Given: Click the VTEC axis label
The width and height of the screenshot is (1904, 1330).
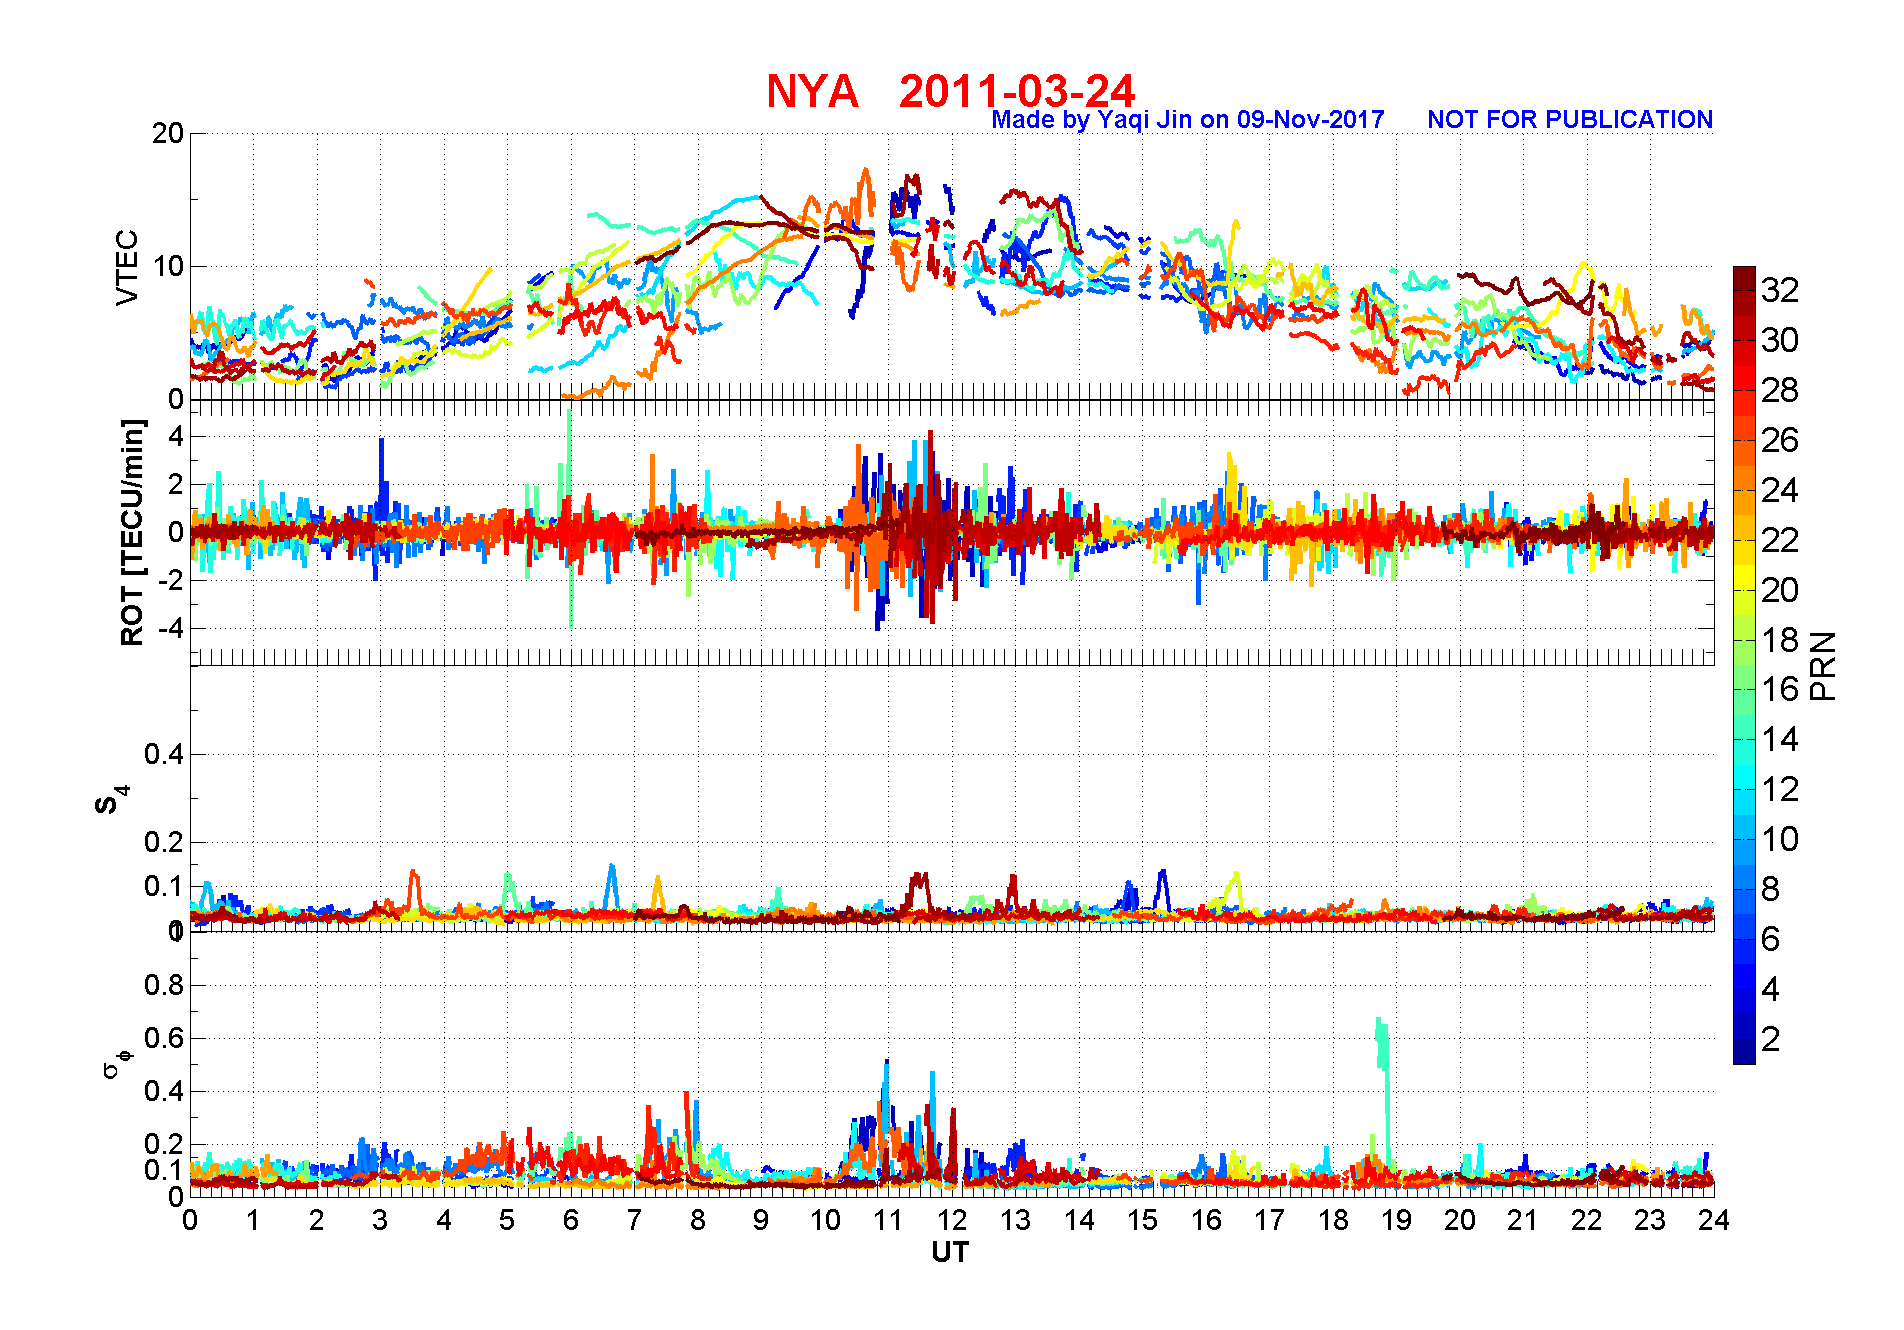Looking at the screenshot, I should tap(127, 267).
